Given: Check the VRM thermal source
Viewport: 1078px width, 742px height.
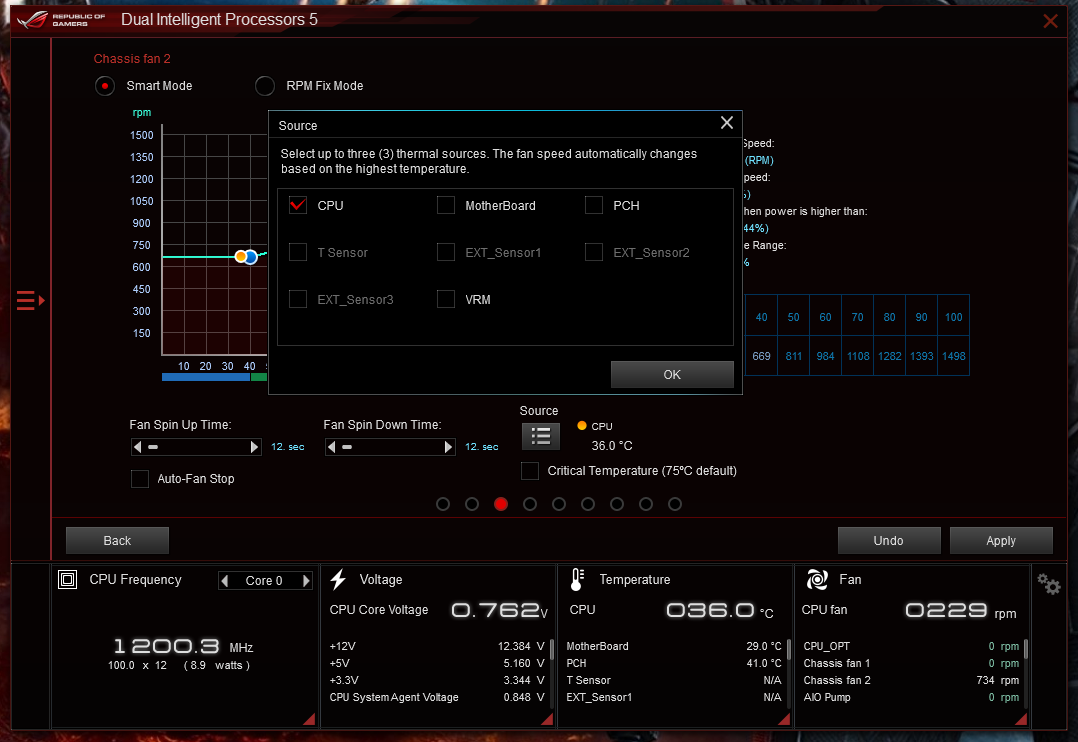Looking at the screenshot, I should point(446,299).
